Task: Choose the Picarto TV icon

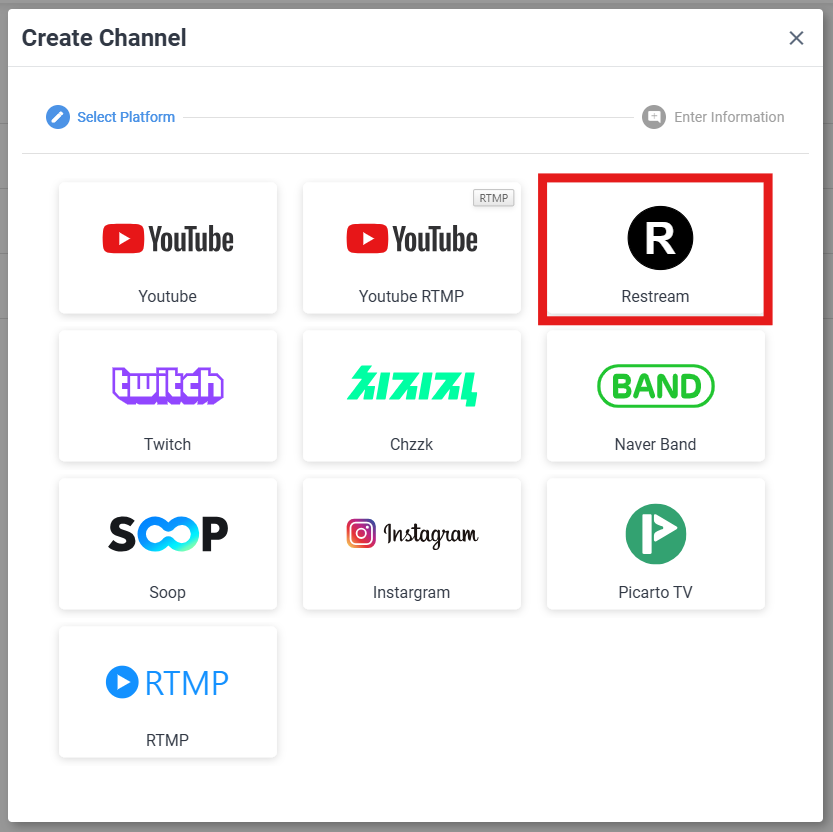Action: coord(655,534)
